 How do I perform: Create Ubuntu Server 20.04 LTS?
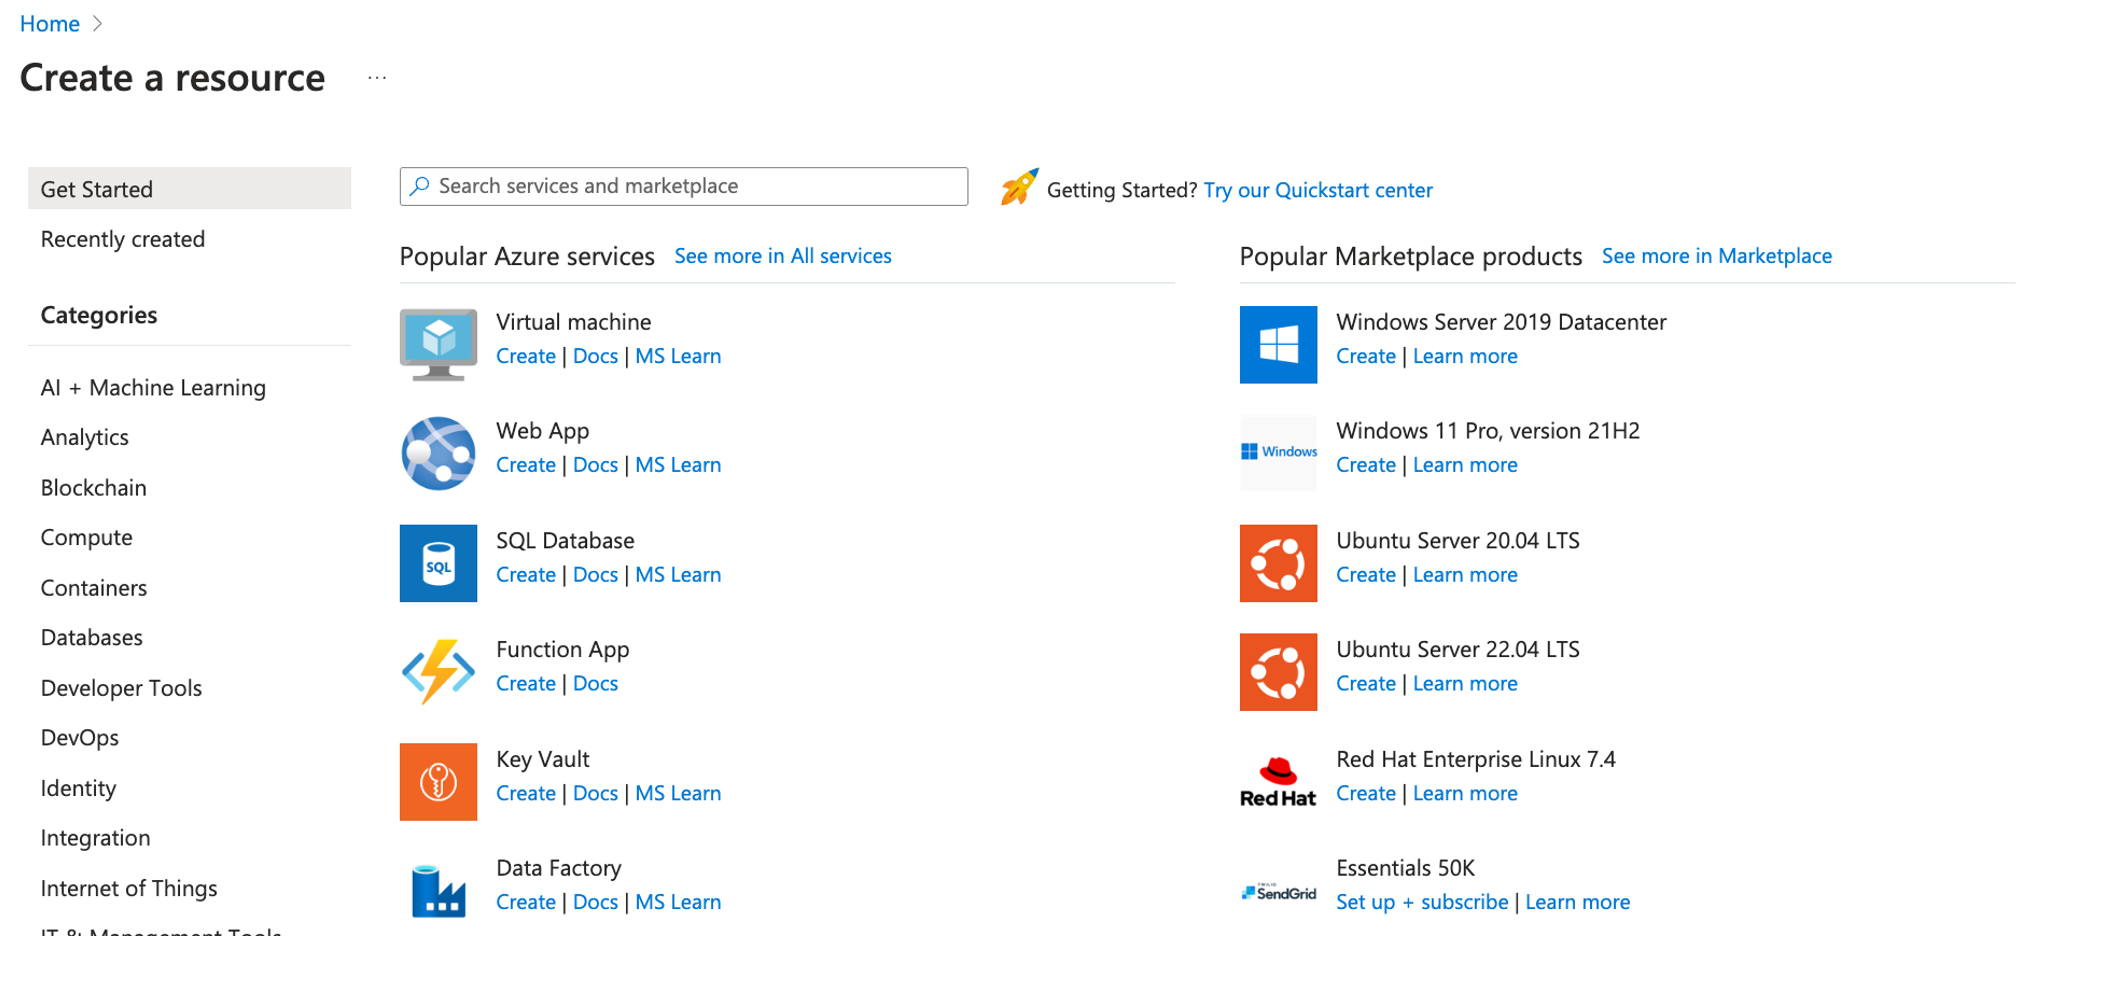point(1366,575)
